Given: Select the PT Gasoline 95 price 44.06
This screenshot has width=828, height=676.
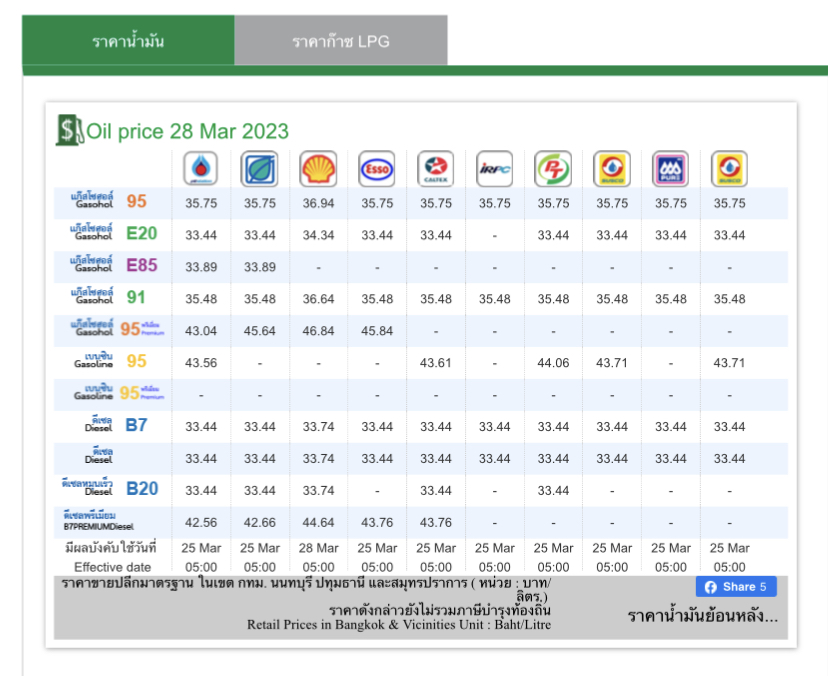Looking at the screenshot, I should (553, 363).
